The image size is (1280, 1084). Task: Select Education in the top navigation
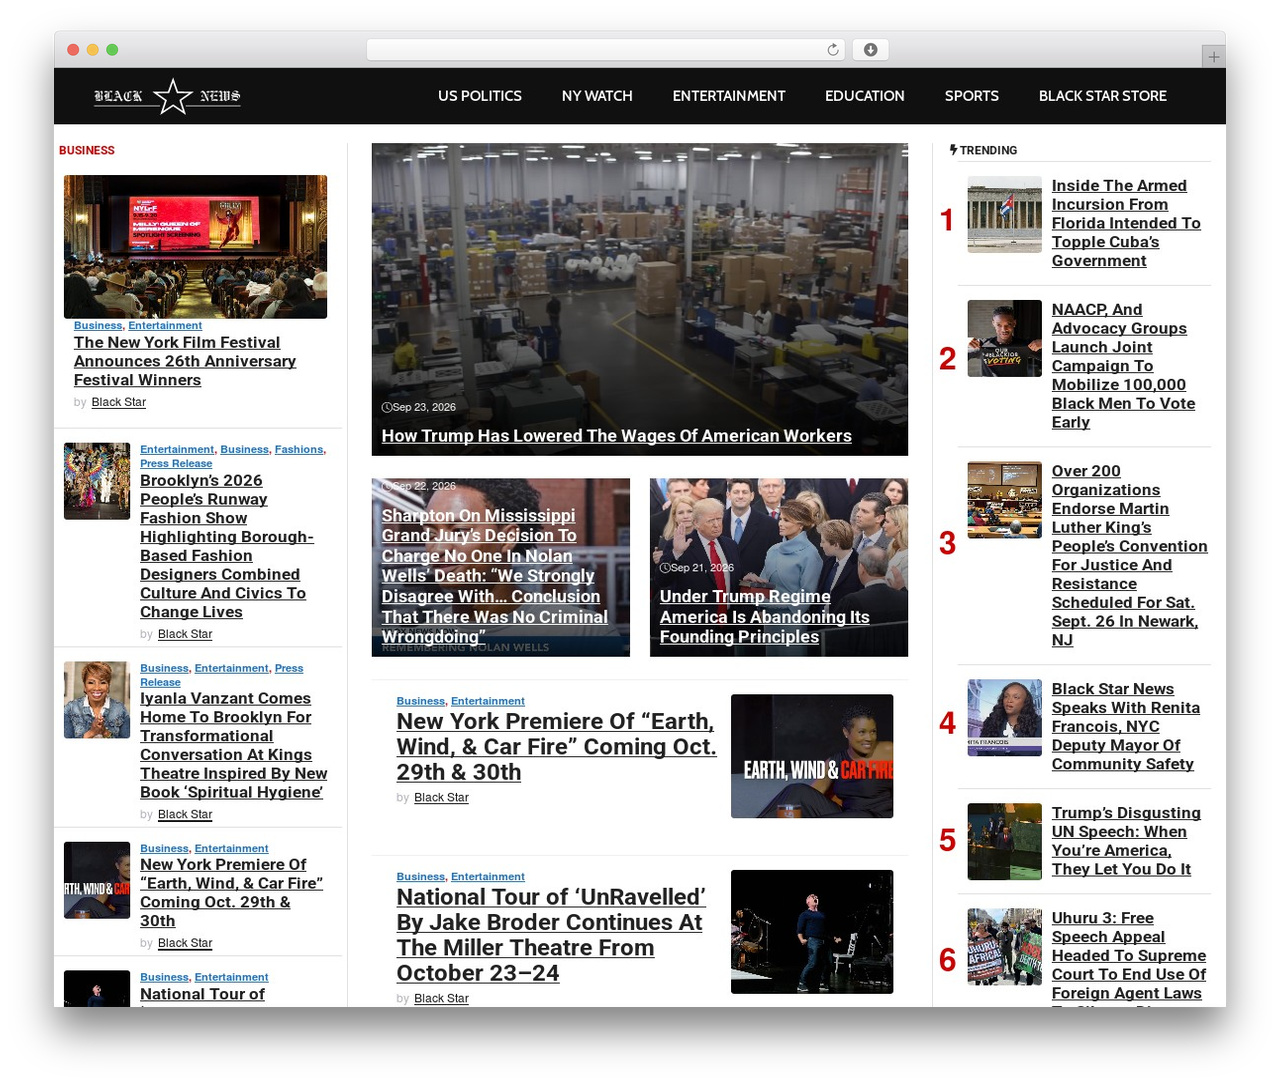click(x=865, y=96)
